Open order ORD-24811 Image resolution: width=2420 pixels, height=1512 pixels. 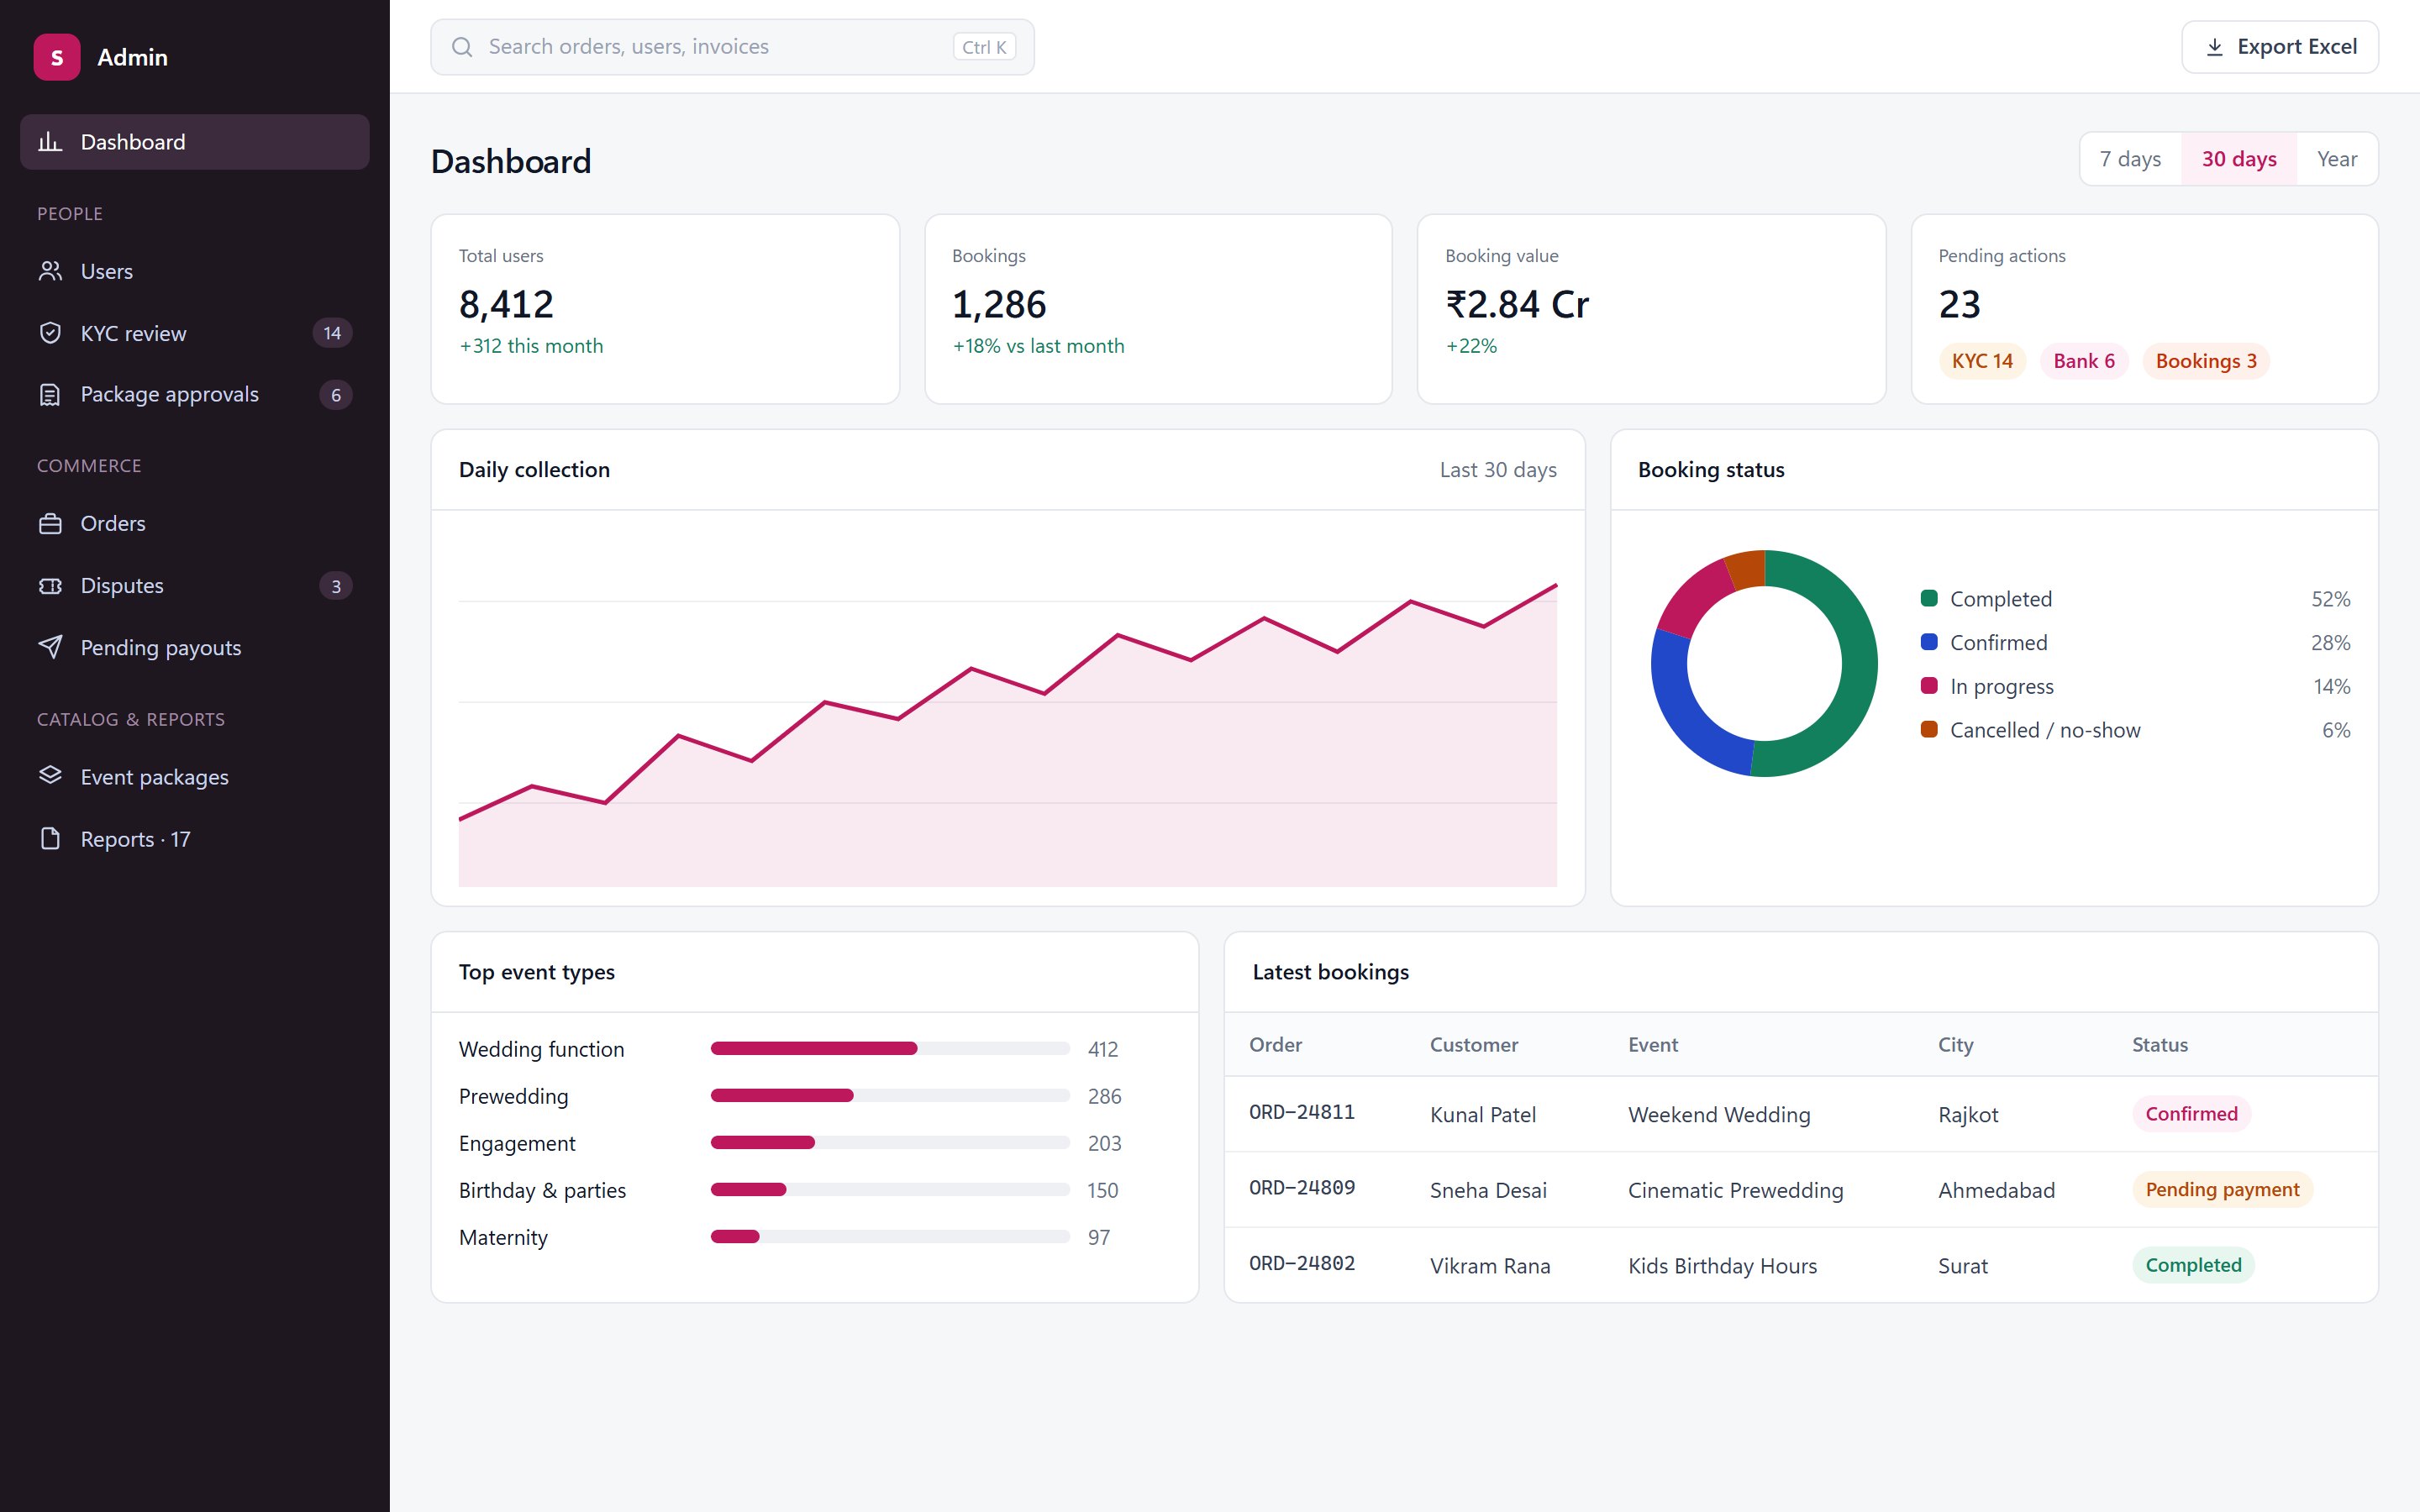pos(1302,1112)
